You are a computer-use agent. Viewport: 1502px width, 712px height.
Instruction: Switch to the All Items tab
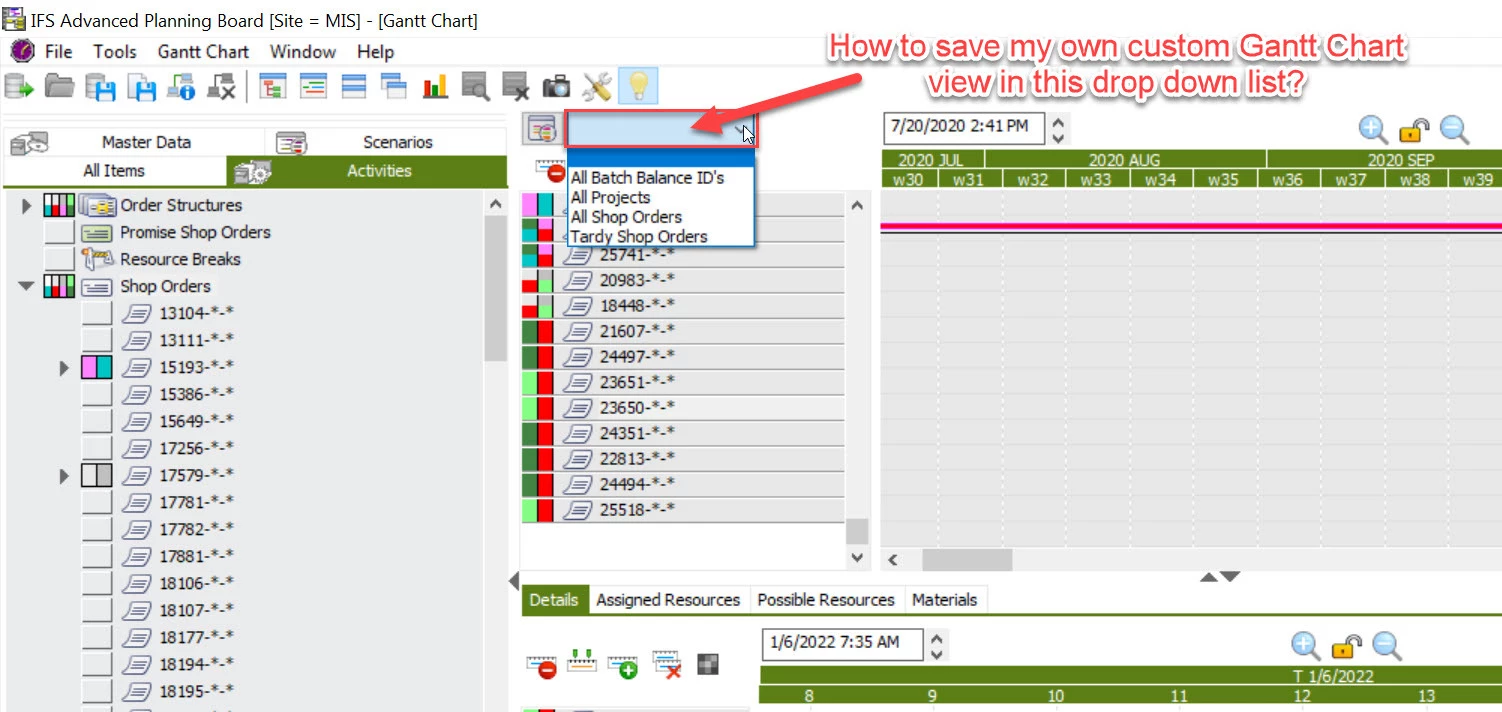(x=114, y=171)
